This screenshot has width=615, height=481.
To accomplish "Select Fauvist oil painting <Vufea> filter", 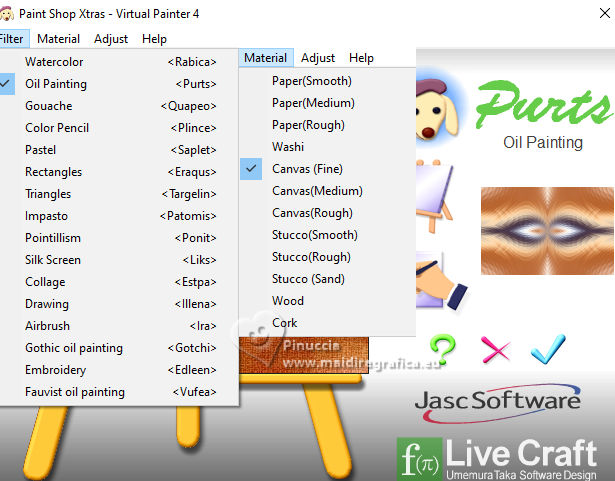I will pyautogui.click(x=119, y=392).
